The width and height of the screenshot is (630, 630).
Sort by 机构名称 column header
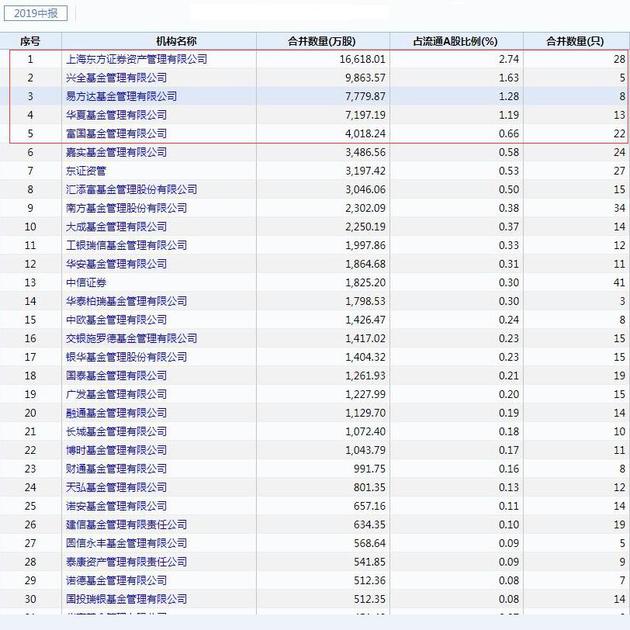pos(176,41)
